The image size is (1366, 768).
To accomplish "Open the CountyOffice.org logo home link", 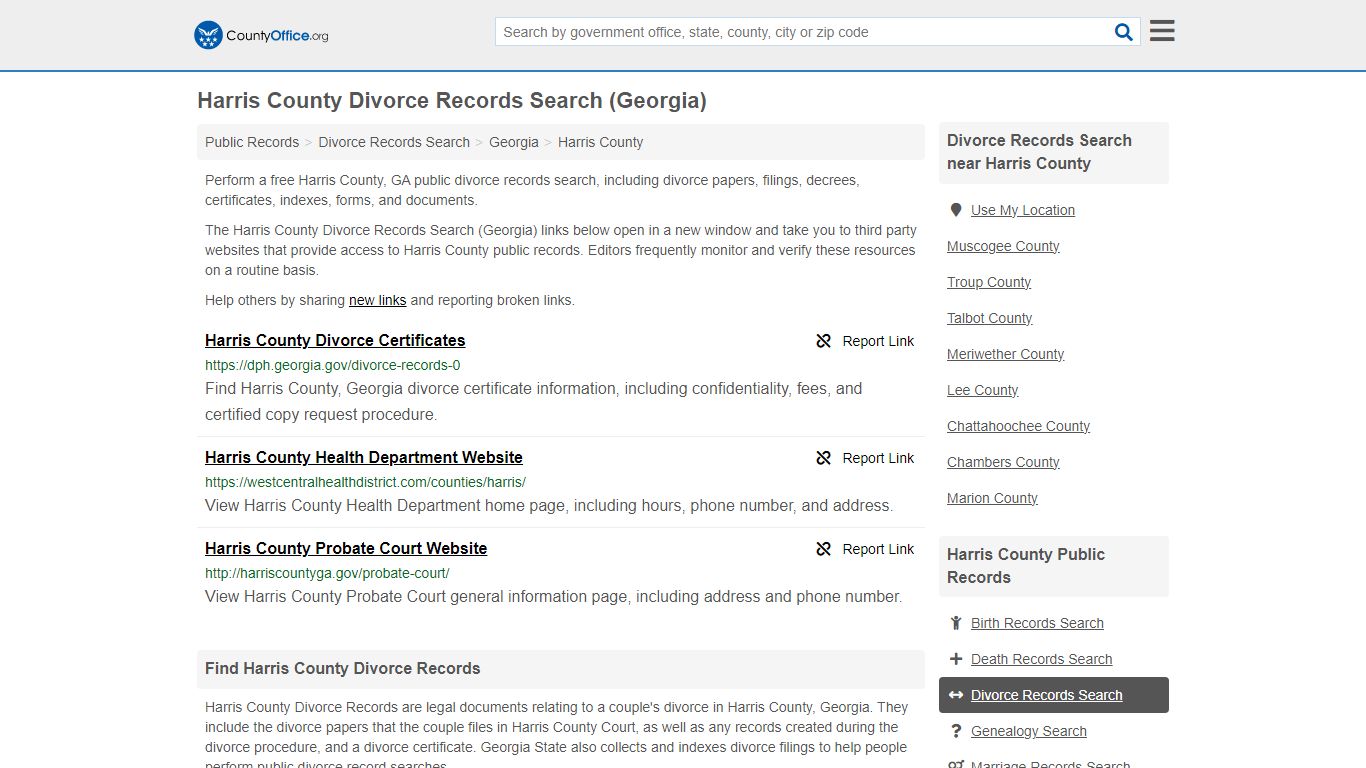I will 261,35.
